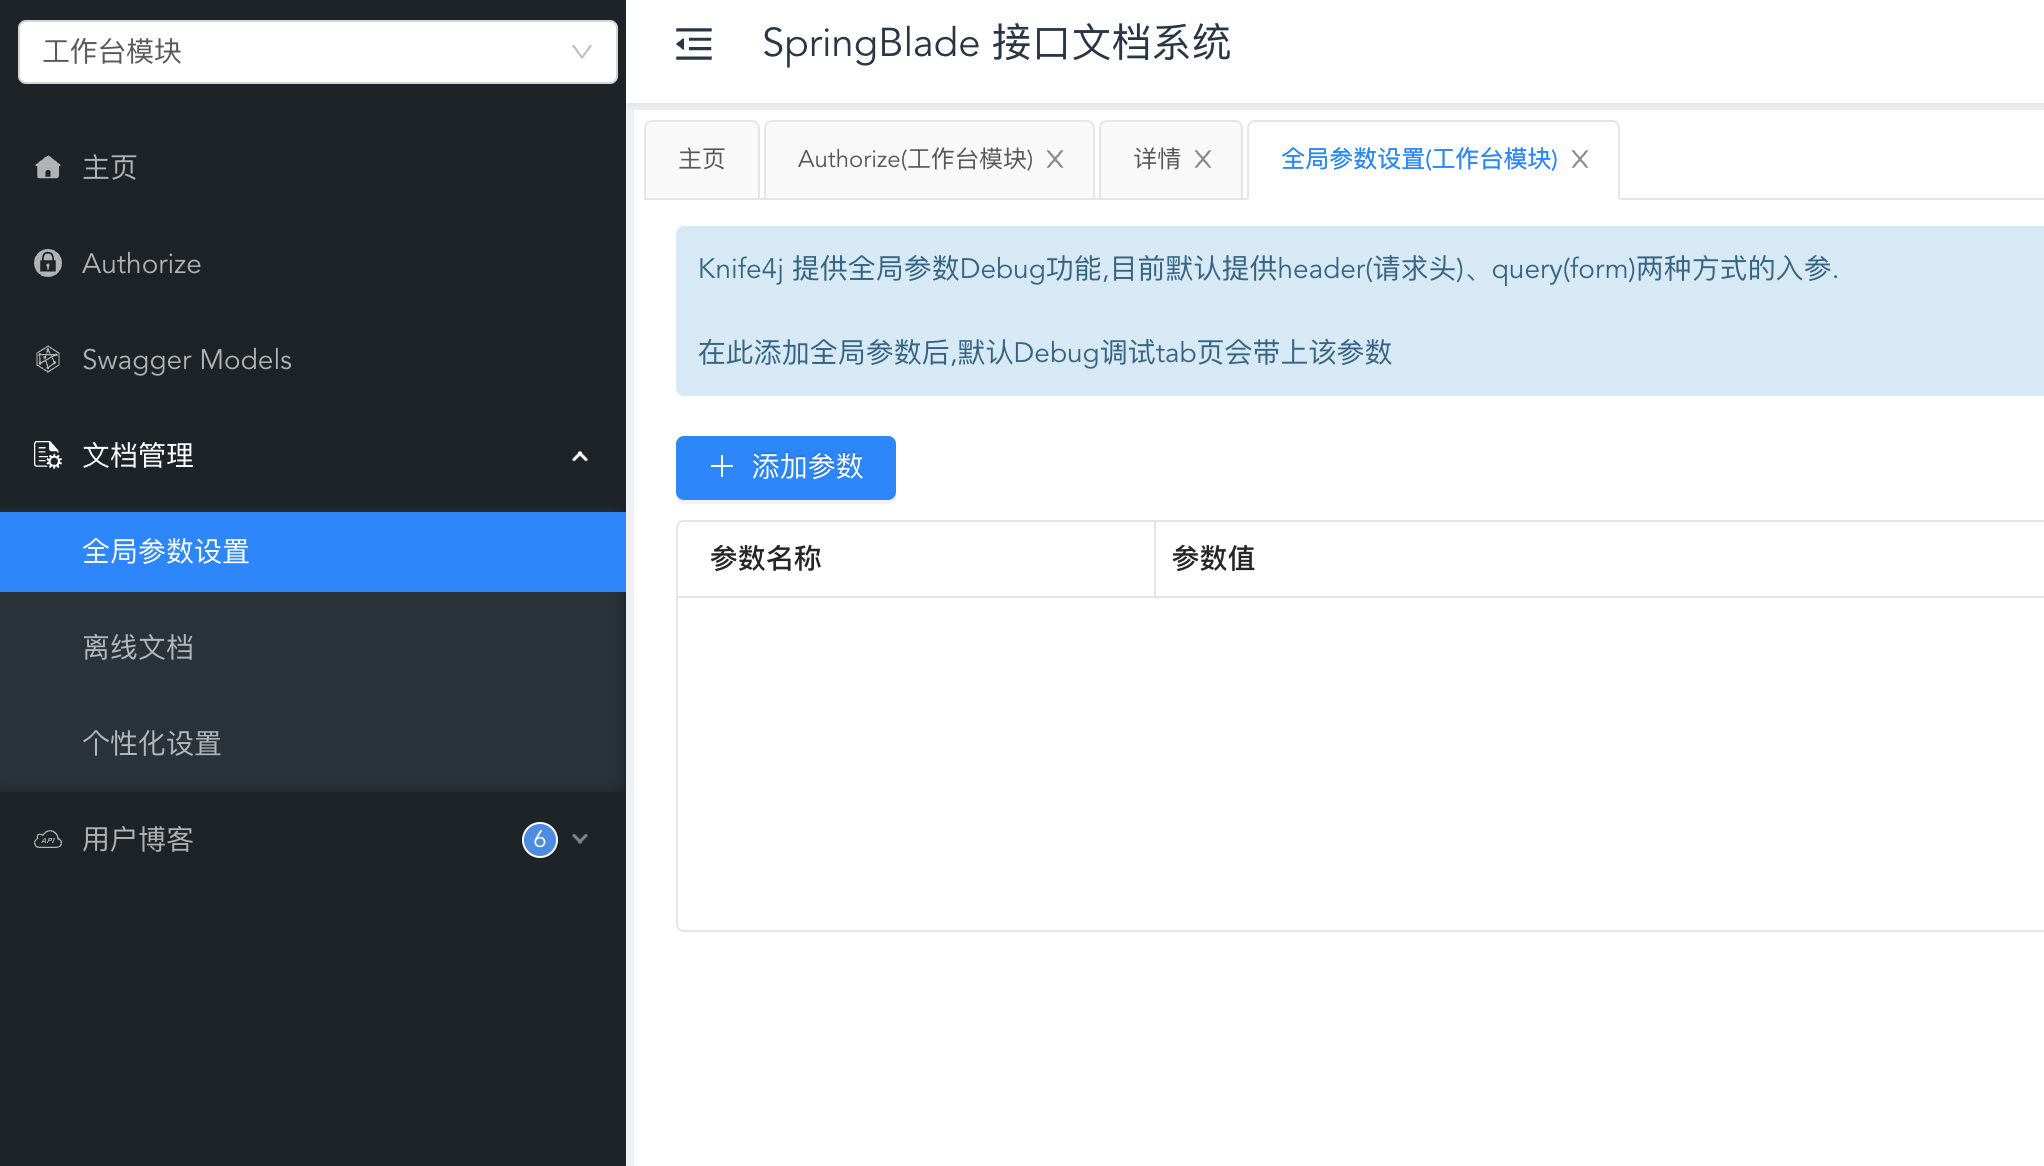This screenshot has width=2044, height=1166.
Task: Open Authorize in the sidebar
Action: (313, 263)
